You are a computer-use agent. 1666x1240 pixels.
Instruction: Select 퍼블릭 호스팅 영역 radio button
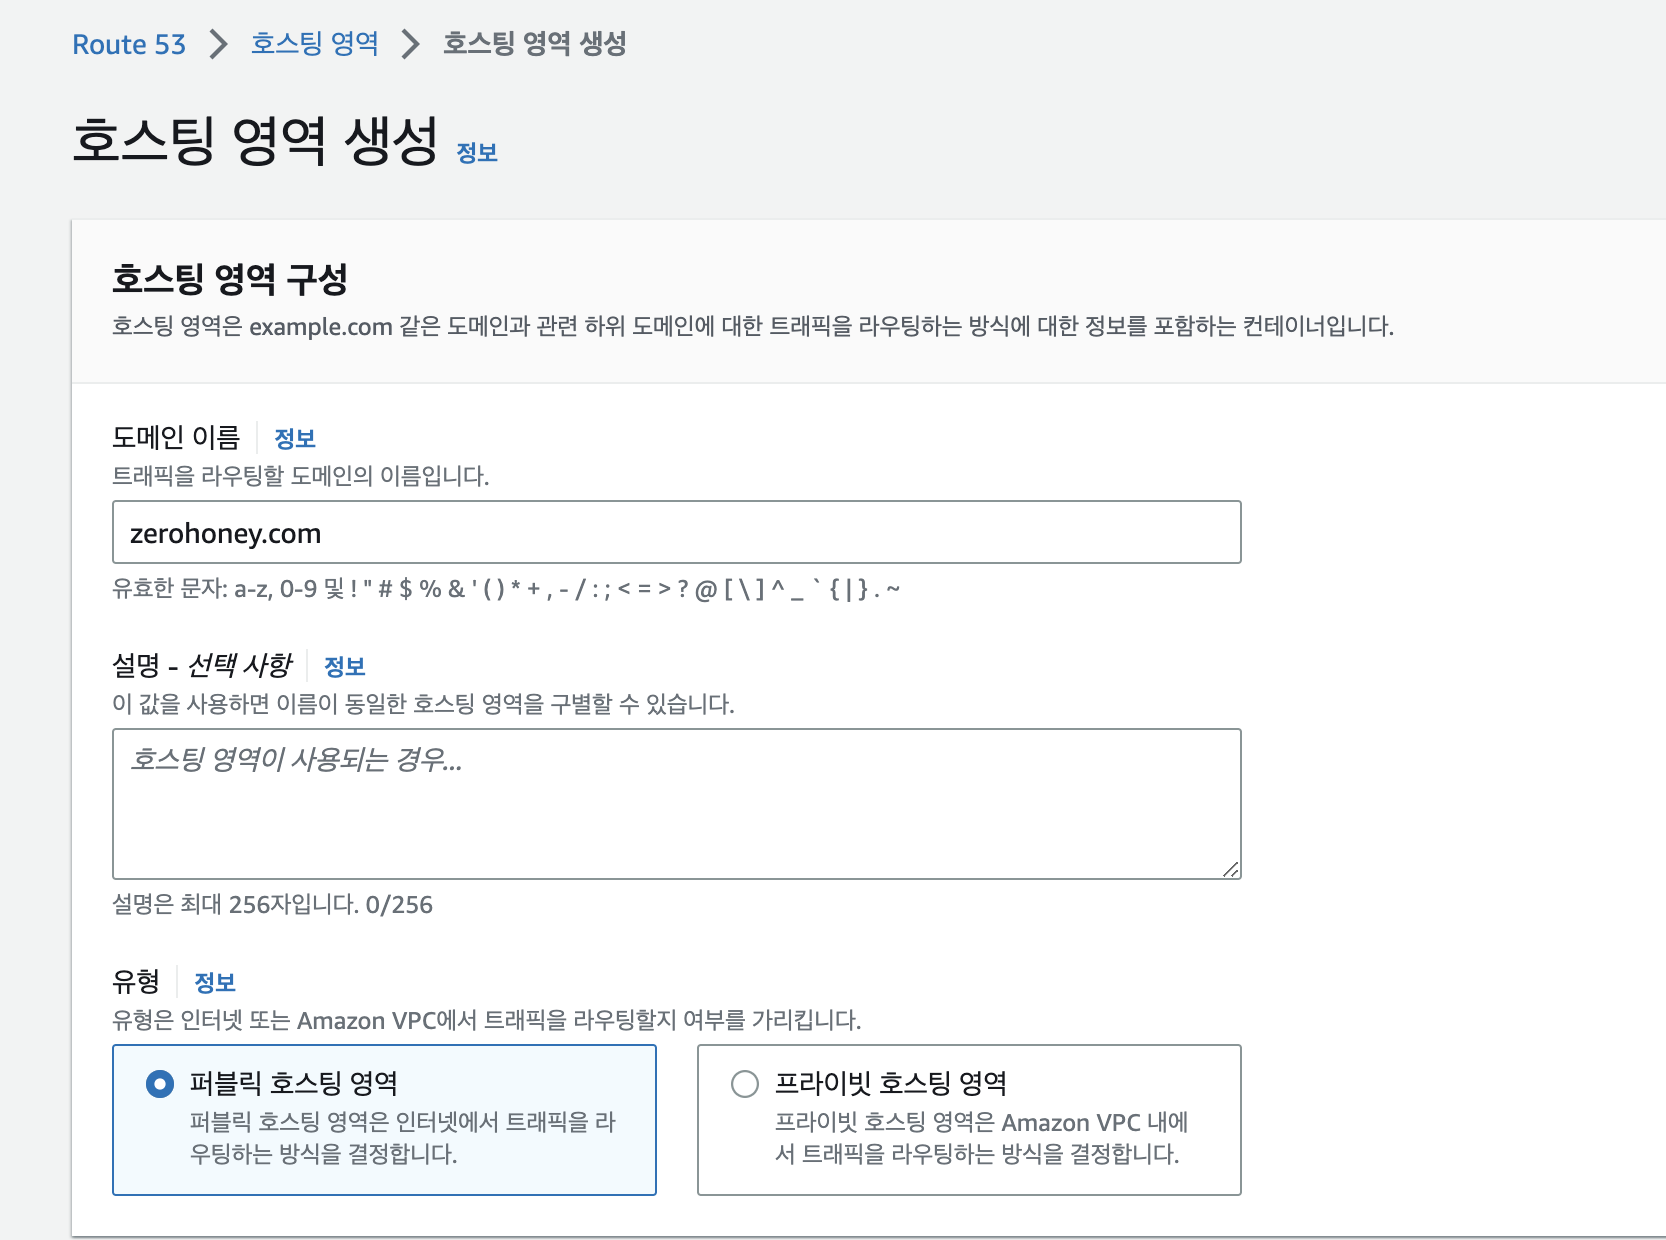[x=160, y=1084]
